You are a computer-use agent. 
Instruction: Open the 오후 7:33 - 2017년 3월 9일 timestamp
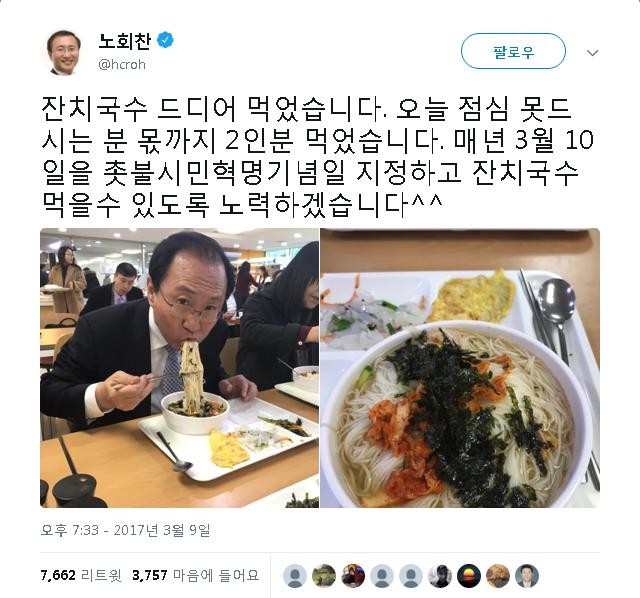coord(125,530)
